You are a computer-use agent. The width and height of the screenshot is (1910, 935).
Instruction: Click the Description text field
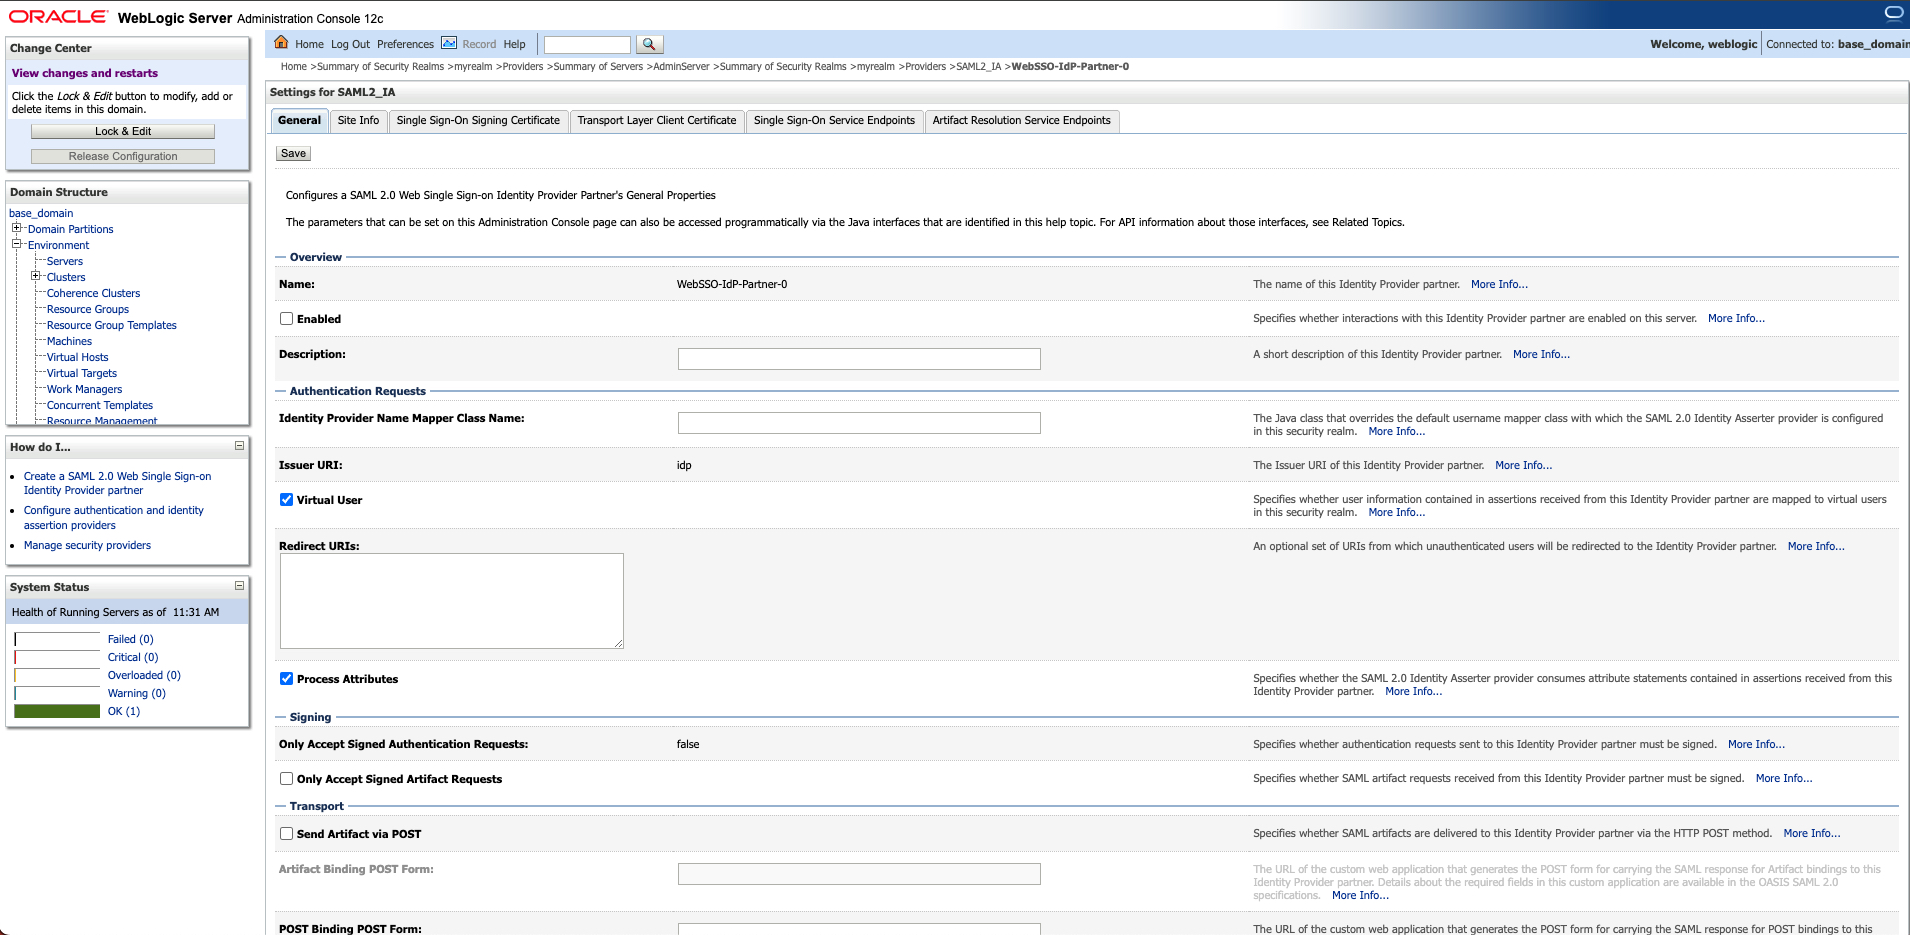858,359
